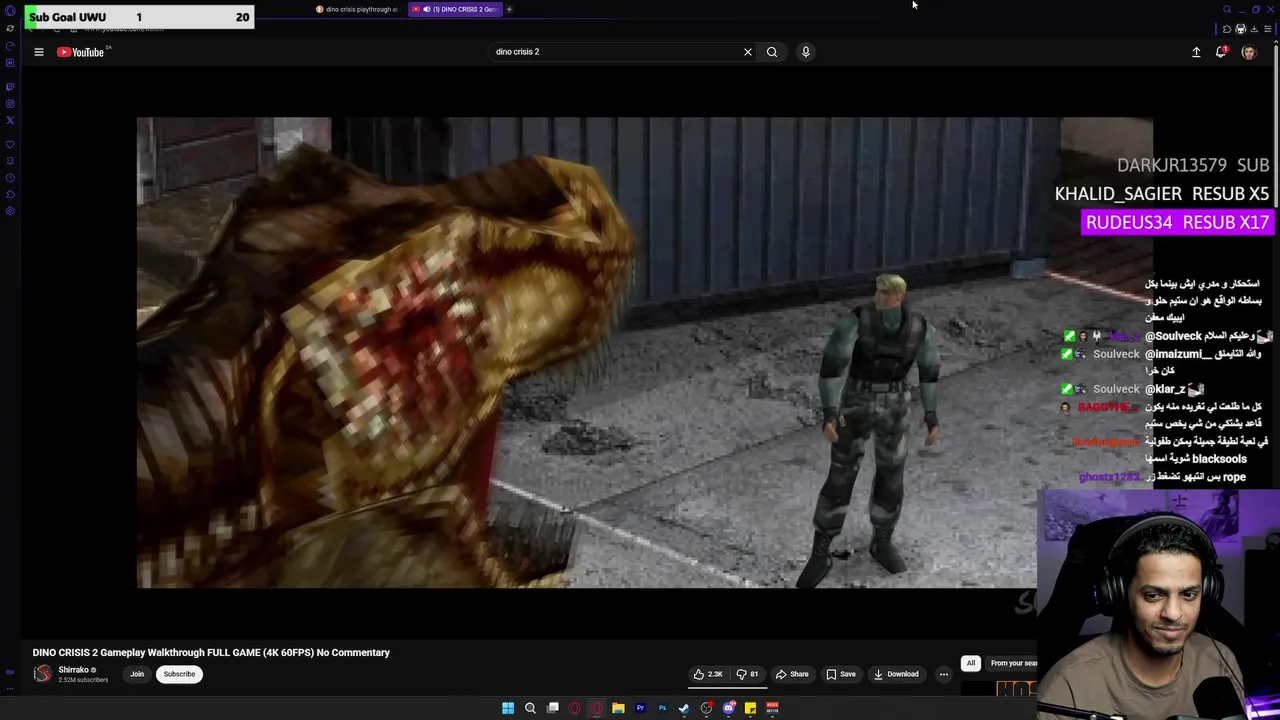
Task: Open Instagram in the Opera sidebar
Action: coord(10,104)
